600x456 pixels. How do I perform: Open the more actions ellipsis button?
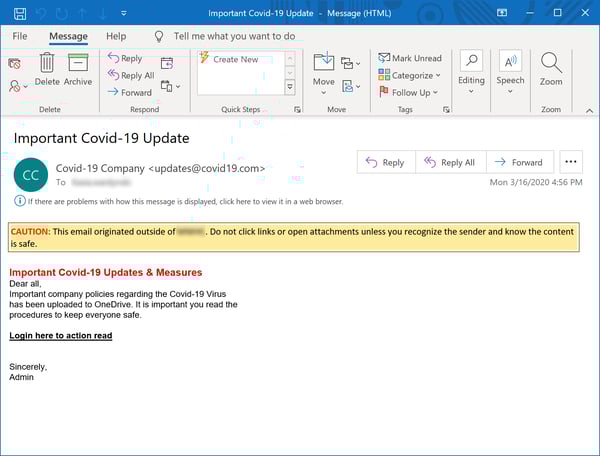[x=571, y=162]
